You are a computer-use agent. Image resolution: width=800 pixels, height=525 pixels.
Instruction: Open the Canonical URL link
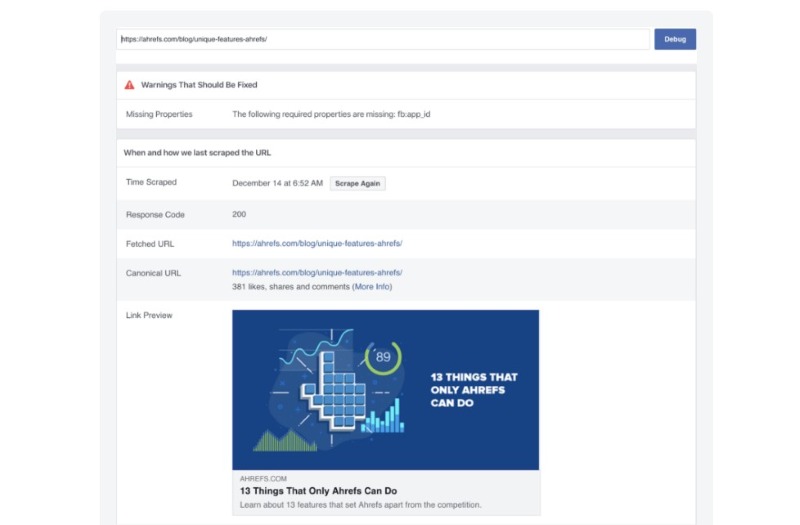(317, 272)
